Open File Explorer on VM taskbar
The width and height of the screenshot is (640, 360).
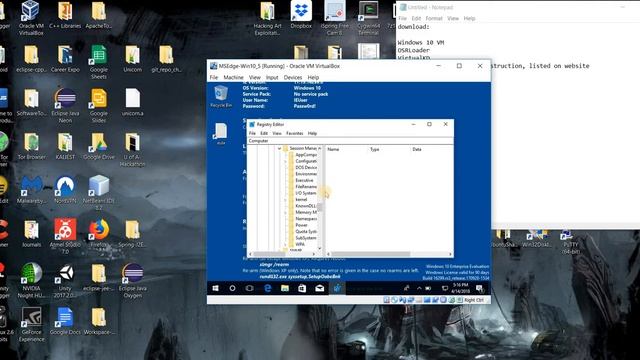click(284, 288)
